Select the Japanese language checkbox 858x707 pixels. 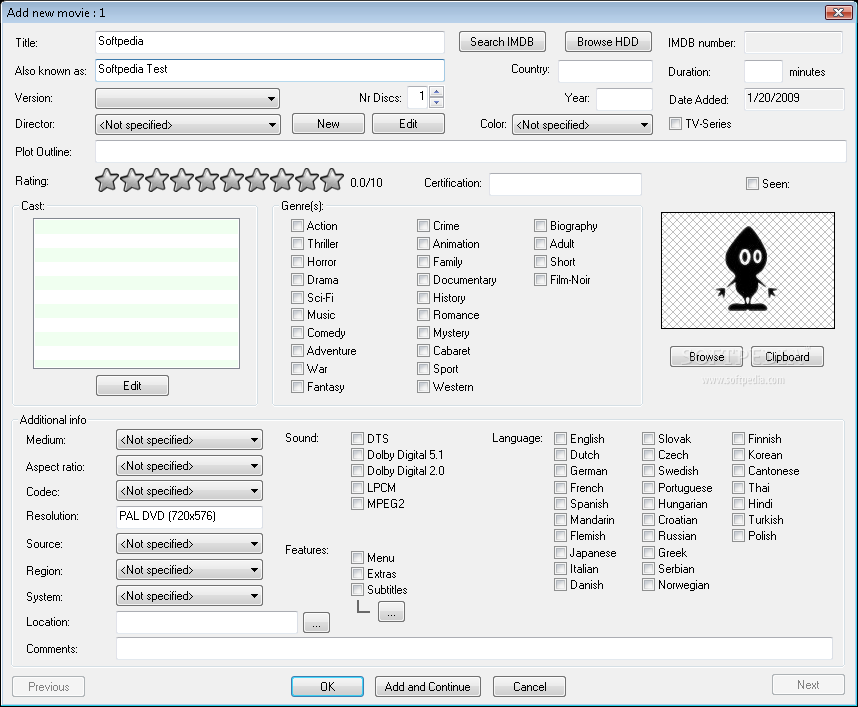pyautogui.click(x=560, y=553)
